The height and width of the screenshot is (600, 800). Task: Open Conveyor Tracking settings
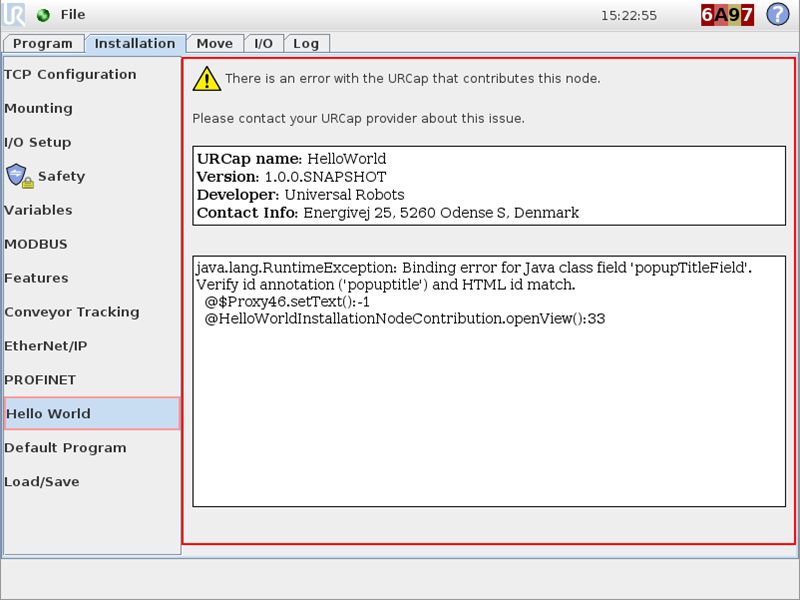tap(72, 312)
